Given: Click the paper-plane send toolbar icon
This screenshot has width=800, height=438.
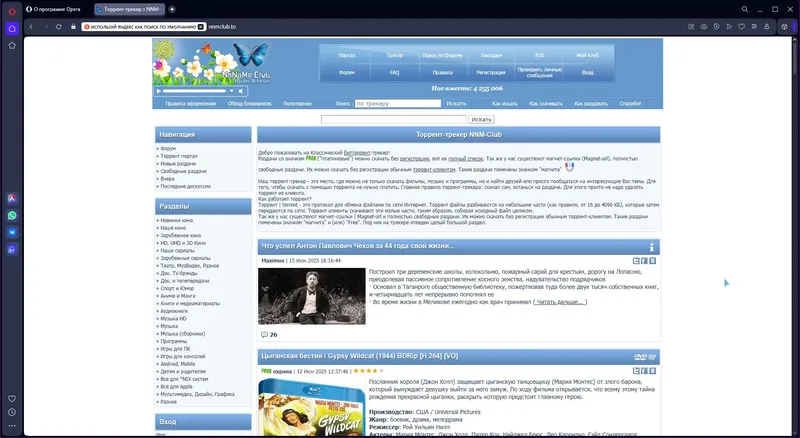Looking at the screenshot, I should [x=729, y=27].
